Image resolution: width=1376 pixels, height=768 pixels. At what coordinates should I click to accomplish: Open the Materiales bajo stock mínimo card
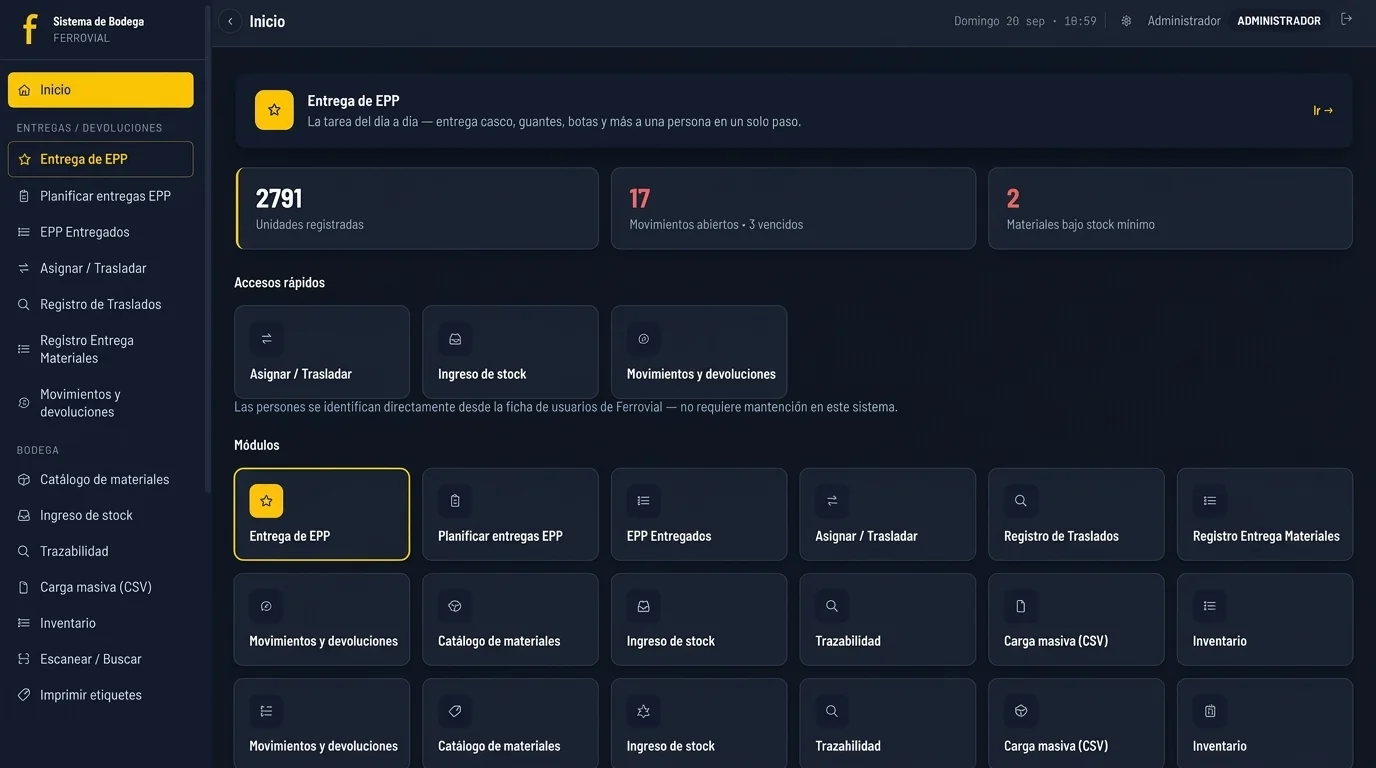[x=1170, y=208]
